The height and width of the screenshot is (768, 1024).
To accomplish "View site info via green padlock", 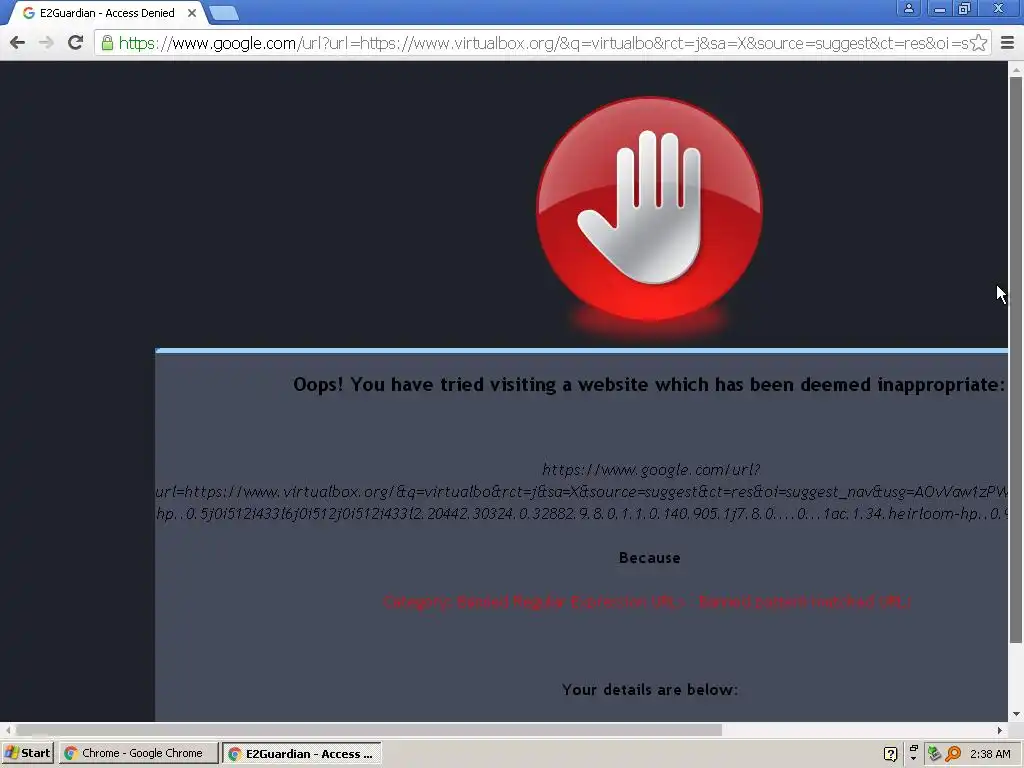I will pyautogui.click(x=107, y=43).
